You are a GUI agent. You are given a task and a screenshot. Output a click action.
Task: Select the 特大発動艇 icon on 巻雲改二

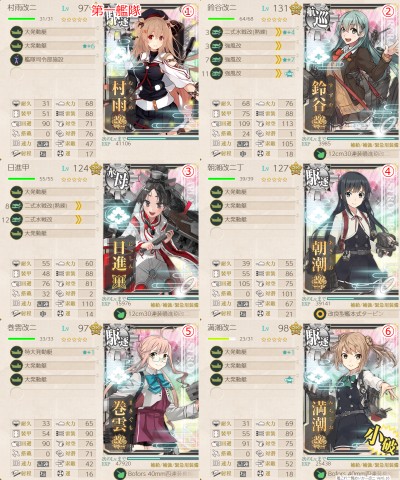(x=16, y=351)
